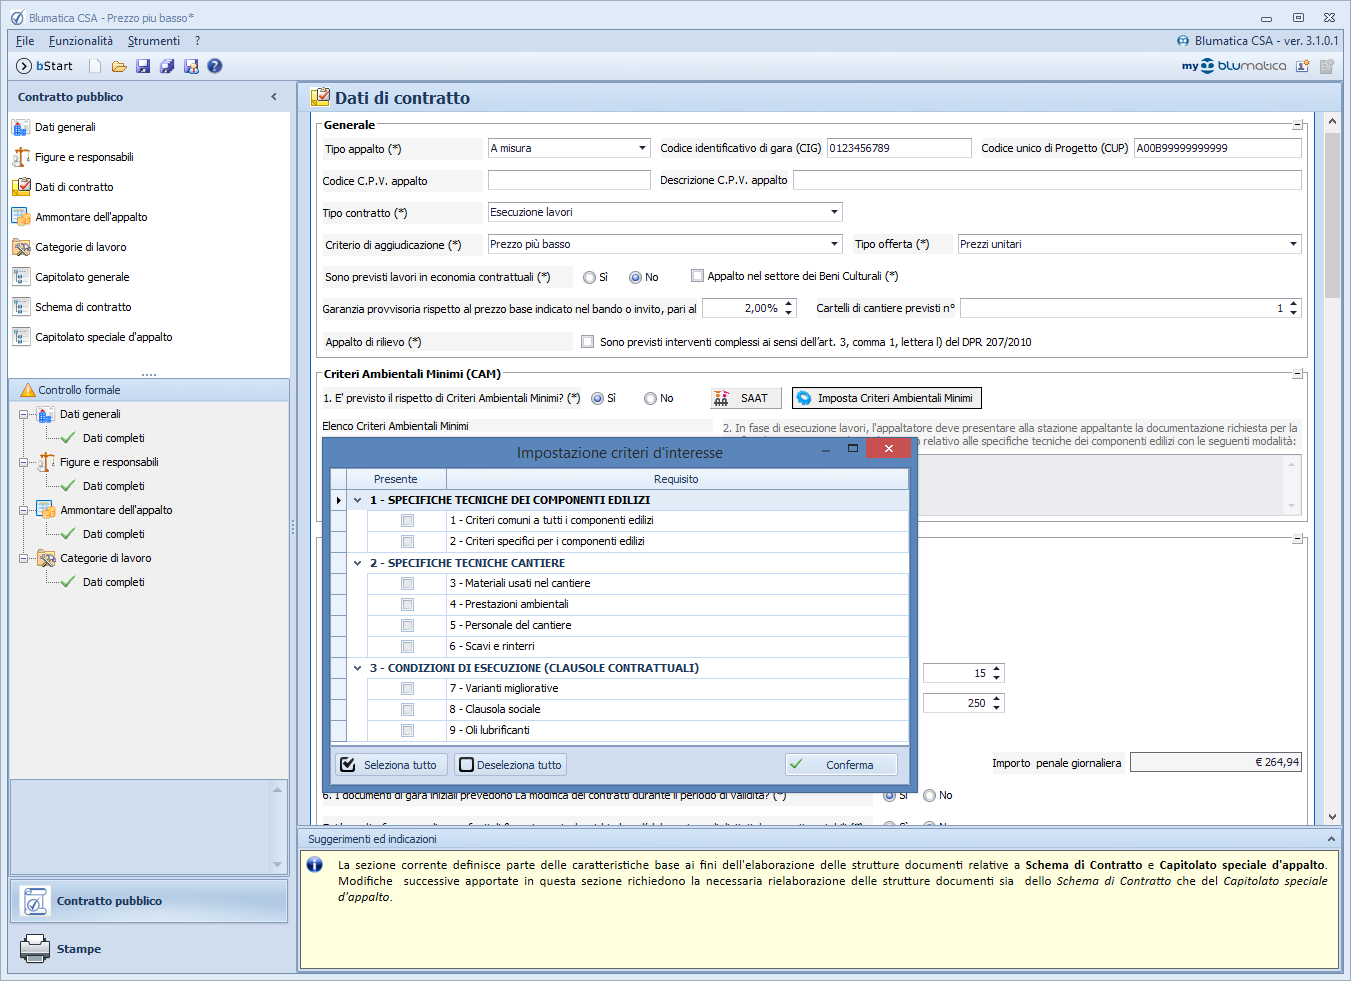This screenshot has width=1351, height=981.
Task: Open the Funzionalità menu
Action: 81,41
